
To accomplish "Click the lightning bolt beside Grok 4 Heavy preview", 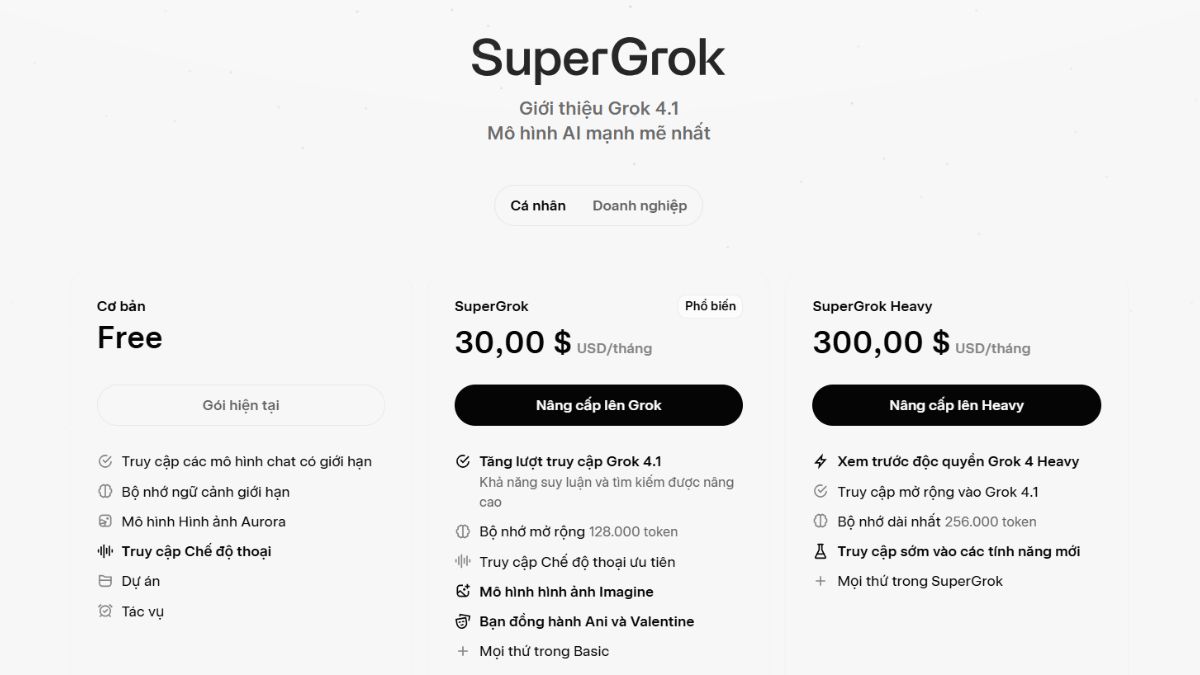I will 820,461.
